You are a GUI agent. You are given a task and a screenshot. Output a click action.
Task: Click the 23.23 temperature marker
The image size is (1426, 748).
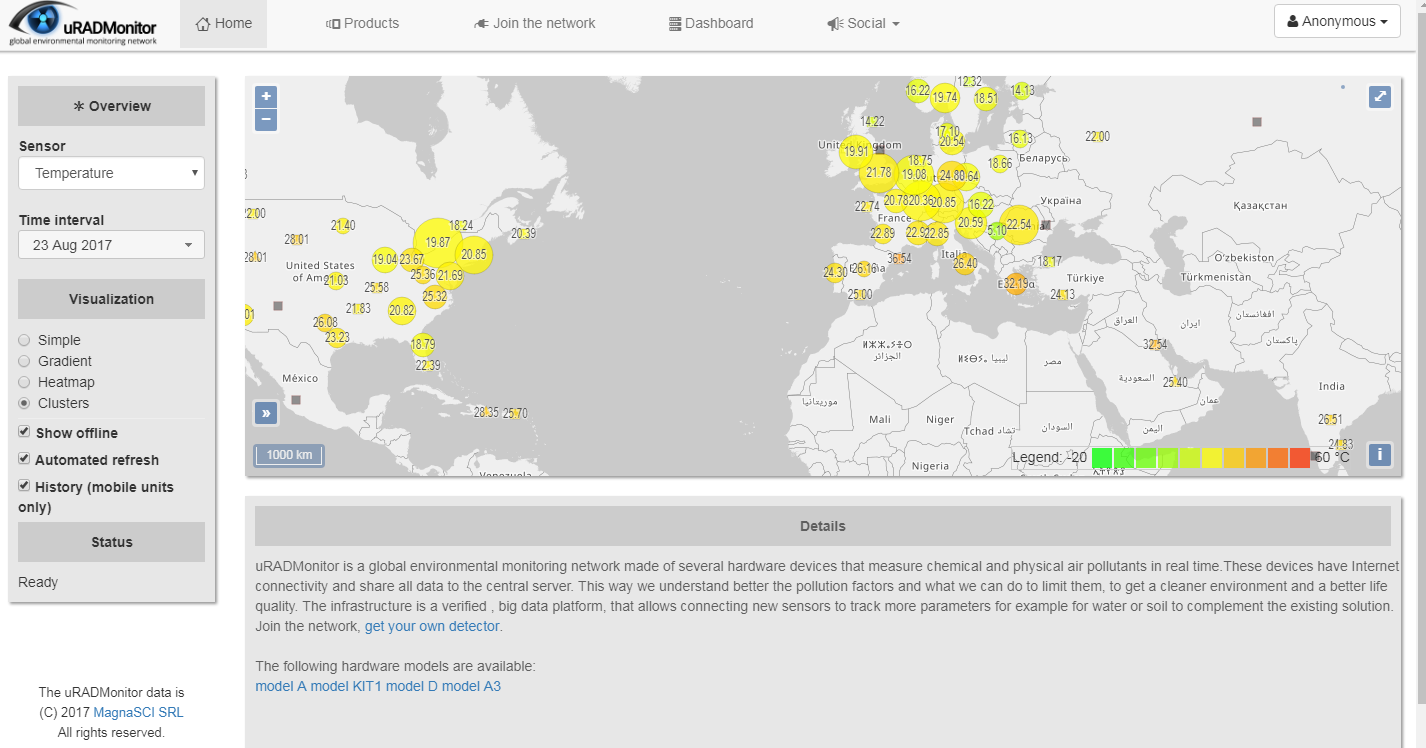coord(337,338)
